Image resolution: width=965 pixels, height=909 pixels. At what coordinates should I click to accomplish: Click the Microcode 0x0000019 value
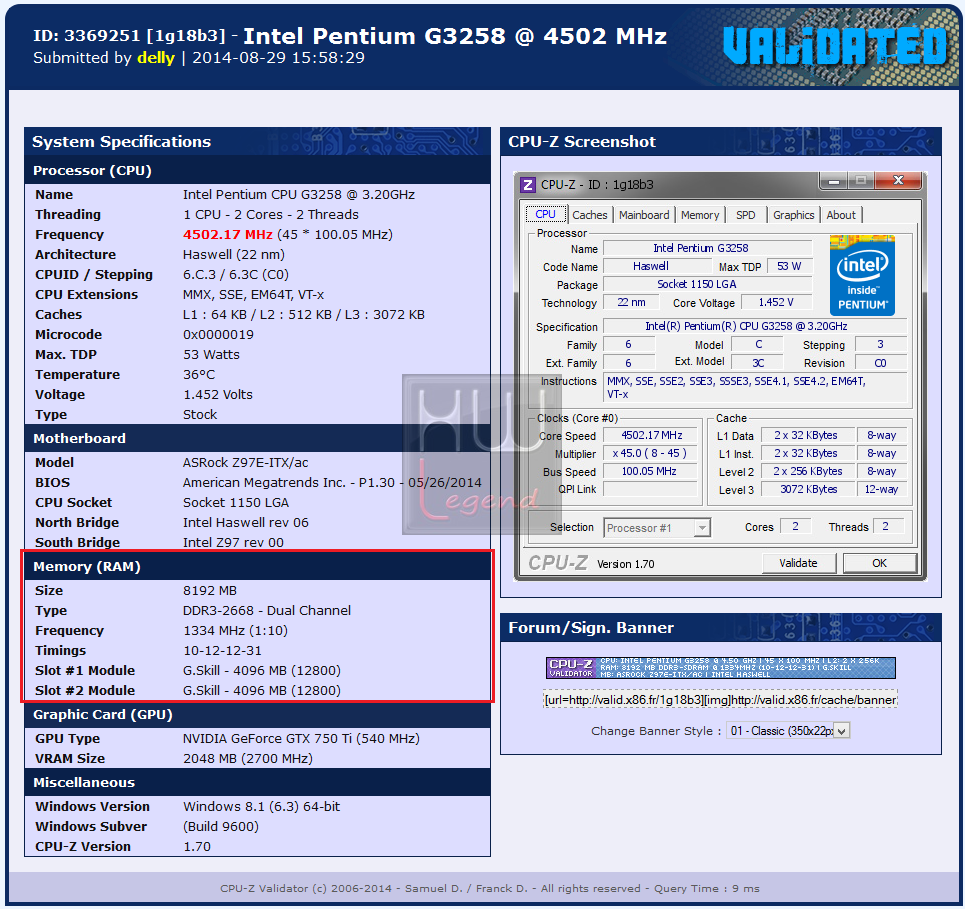coord(218,335)
